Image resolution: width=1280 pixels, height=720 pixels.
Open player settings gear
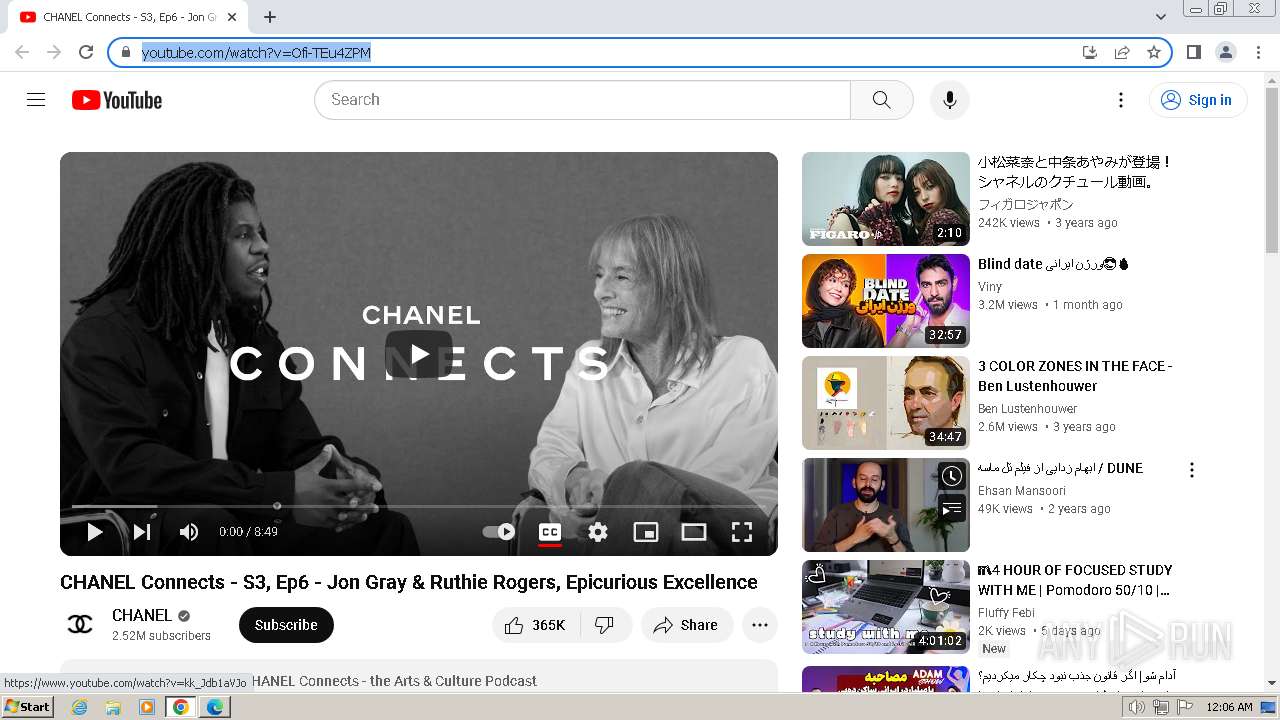point(598,532)
